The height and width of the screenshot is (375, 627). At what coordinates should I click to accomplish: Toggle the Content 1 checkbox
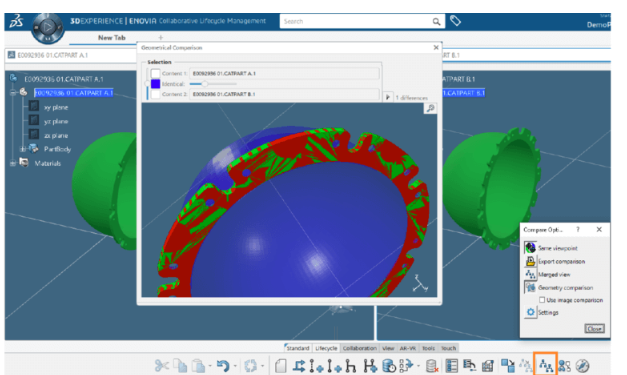point(156,73)
